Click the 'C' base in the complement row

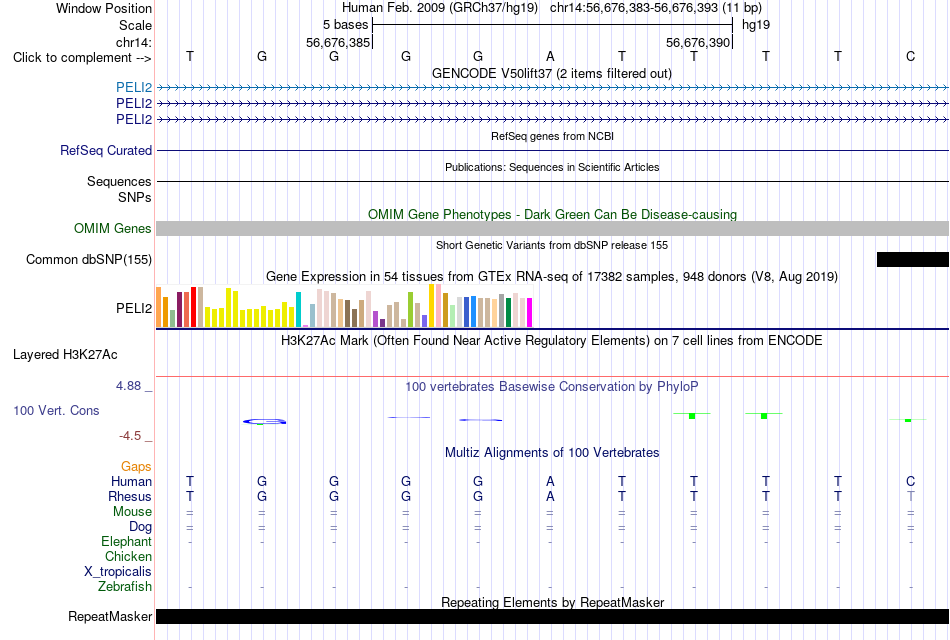click(x=910, y=56)
